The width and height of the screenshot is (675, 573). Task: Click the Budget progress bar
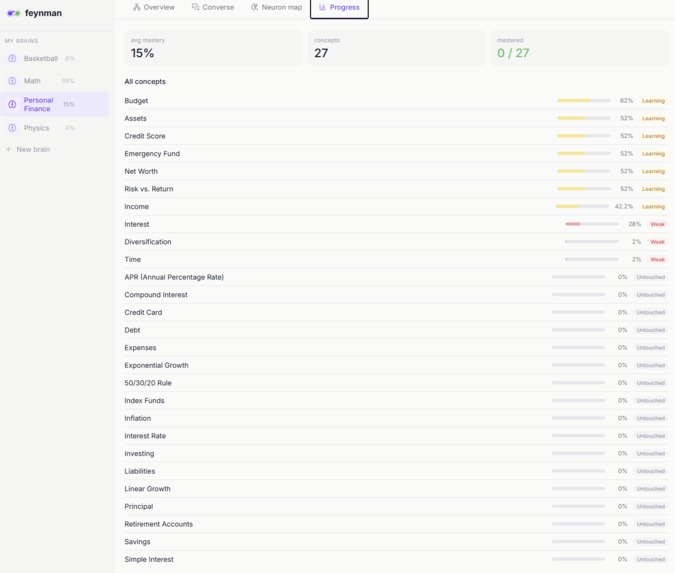pyautogui.click(x=584, y=100)
